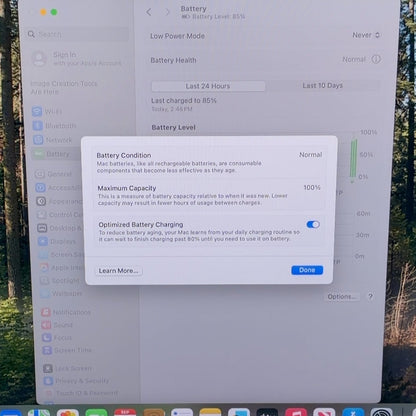Open the help question mark icon
416x416 pixels.
(370, 296)
